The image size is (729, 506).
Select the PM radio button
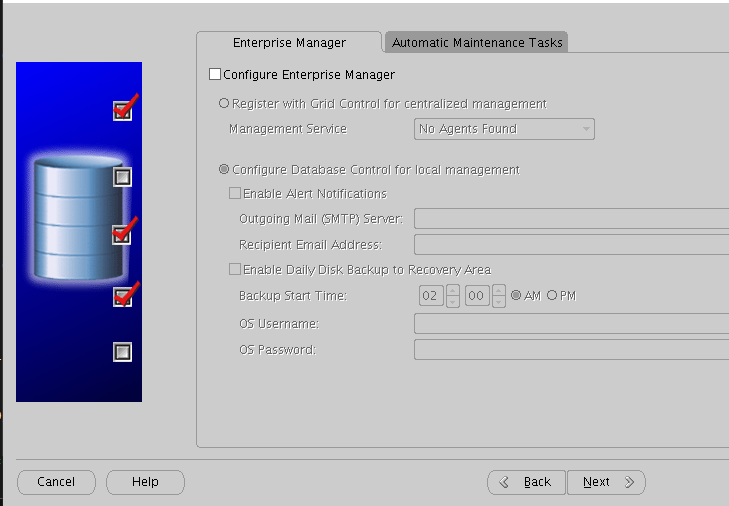[x=552, y=295]
